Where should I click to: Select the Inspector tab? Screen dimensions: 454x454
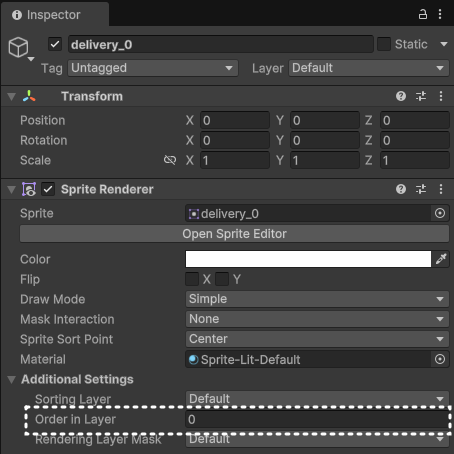pos(55,15)
